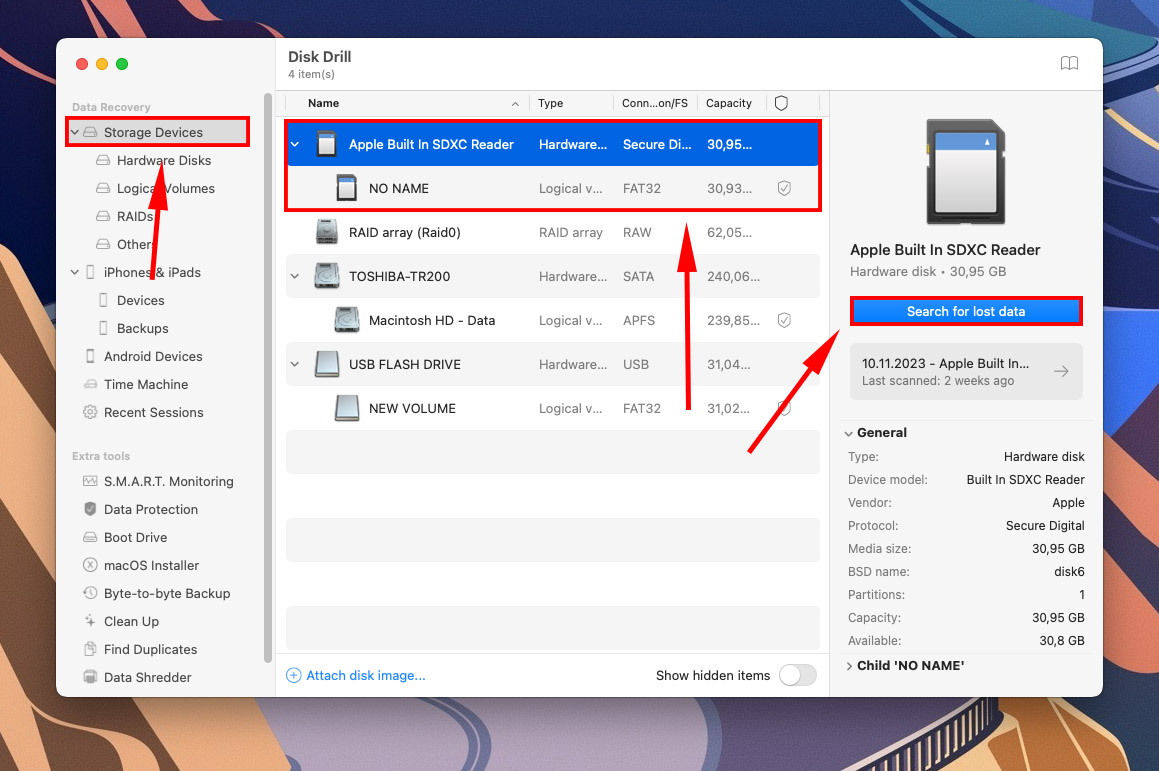The width and height of the screenshot is (1159, 771).
Task: Collapse the TOSHIBA-TR200 disk row
Action: [x=295, y=276]
